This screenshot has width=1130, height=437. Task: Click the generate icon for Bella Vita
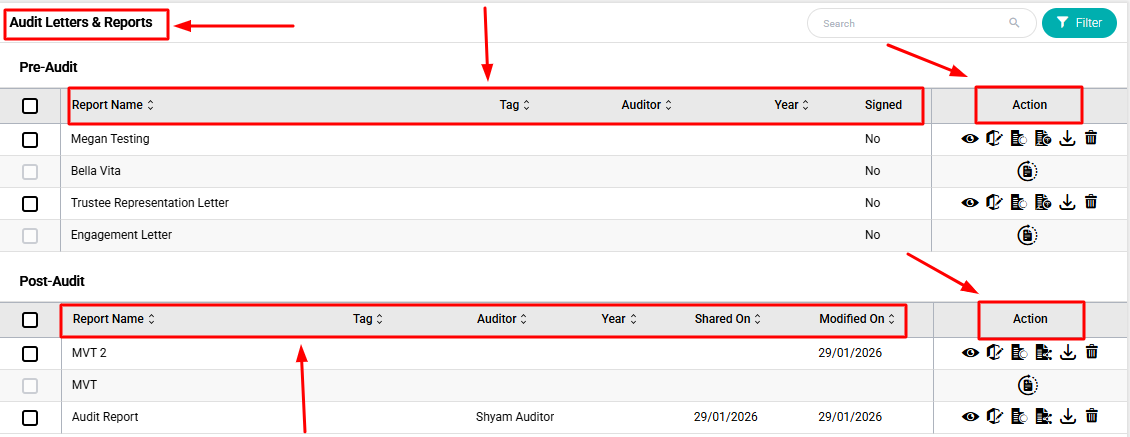click(1027, 171)
